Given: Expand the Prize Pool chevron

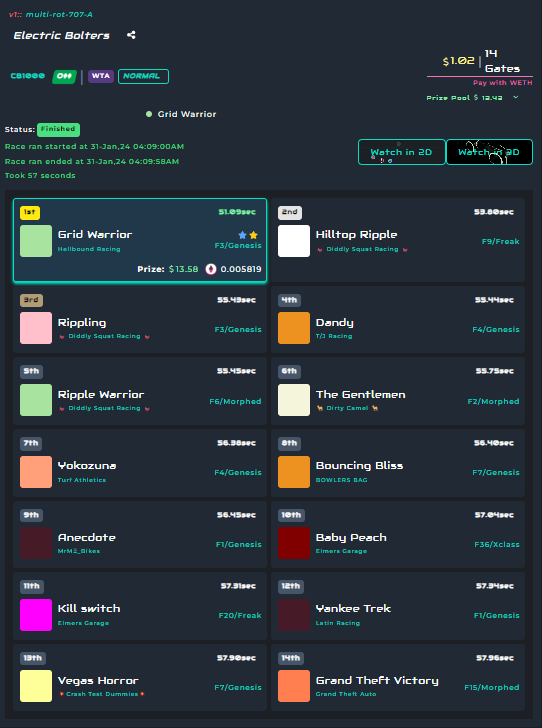Looking at the screenshot, I should 516,98.
